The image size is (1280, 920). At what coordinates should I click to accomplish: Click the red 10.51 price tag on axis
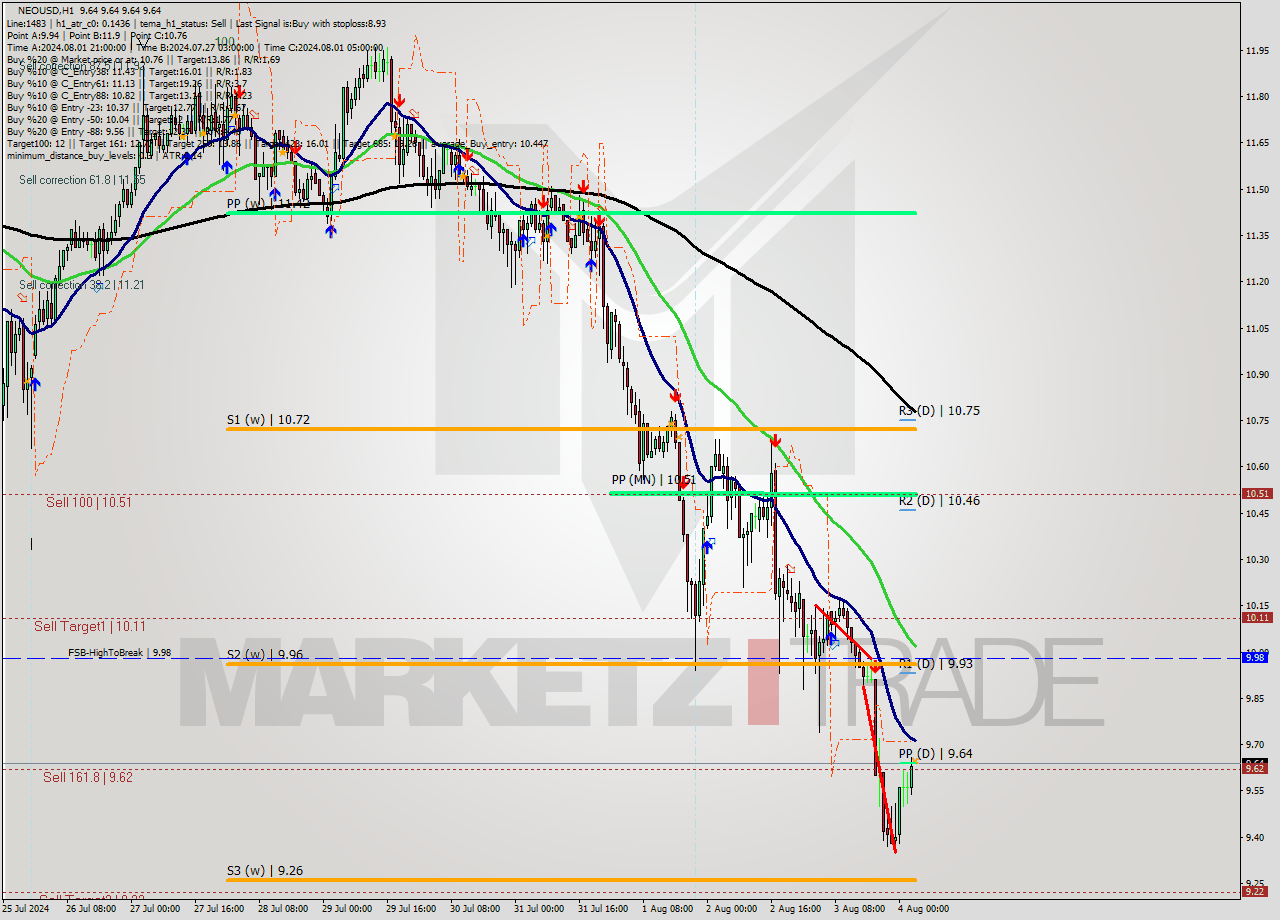click(x=1256, y=493)
